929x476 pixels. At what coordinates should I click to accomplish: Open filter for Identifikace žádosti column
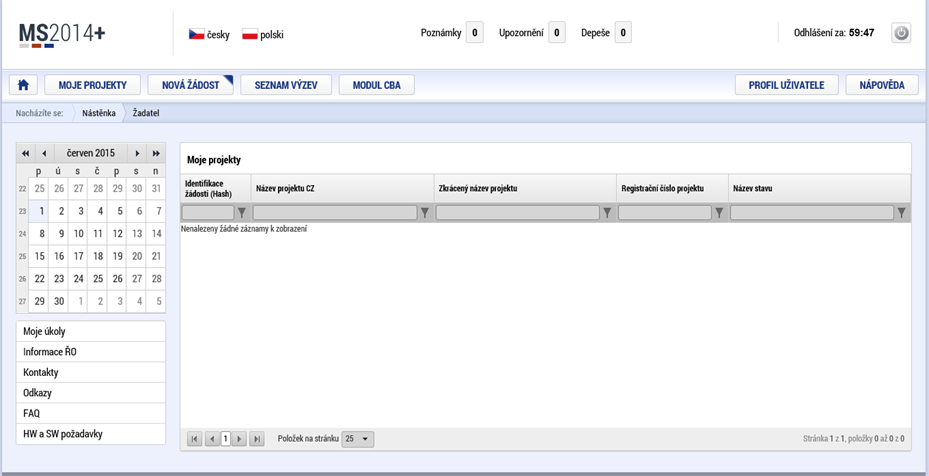[242, 213]
